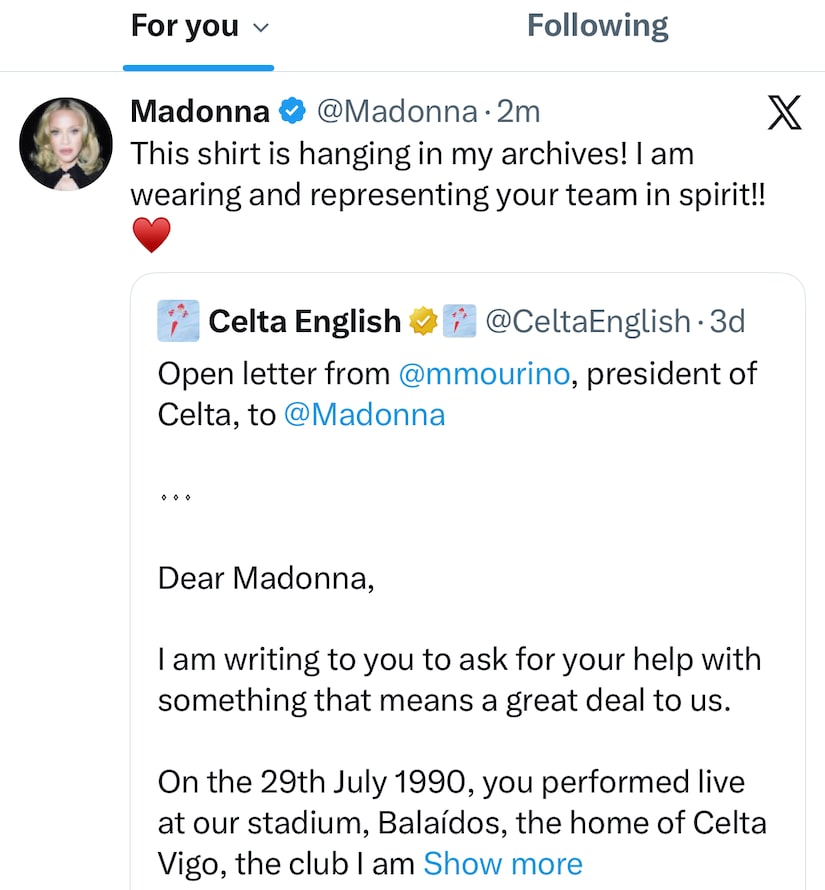
Task: Switch to the Following tab
Action: (x=597, y=26)
